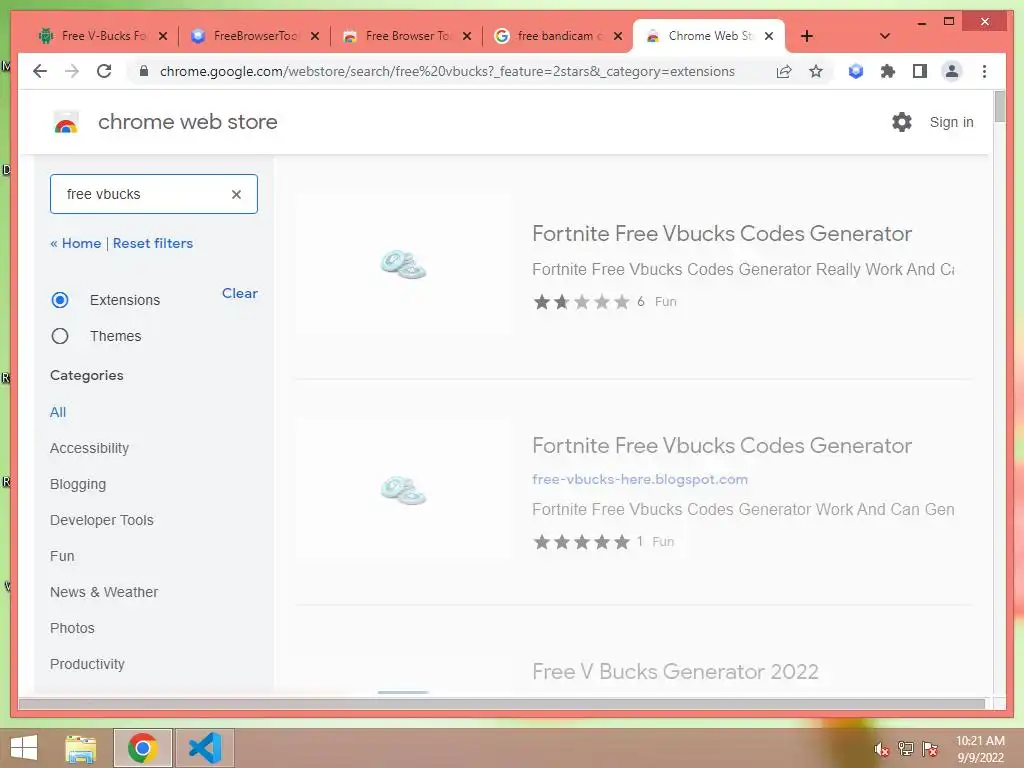Click the browser forward arrow
This screenshot has width=1024, height=768.
click(x=72, y=71)
